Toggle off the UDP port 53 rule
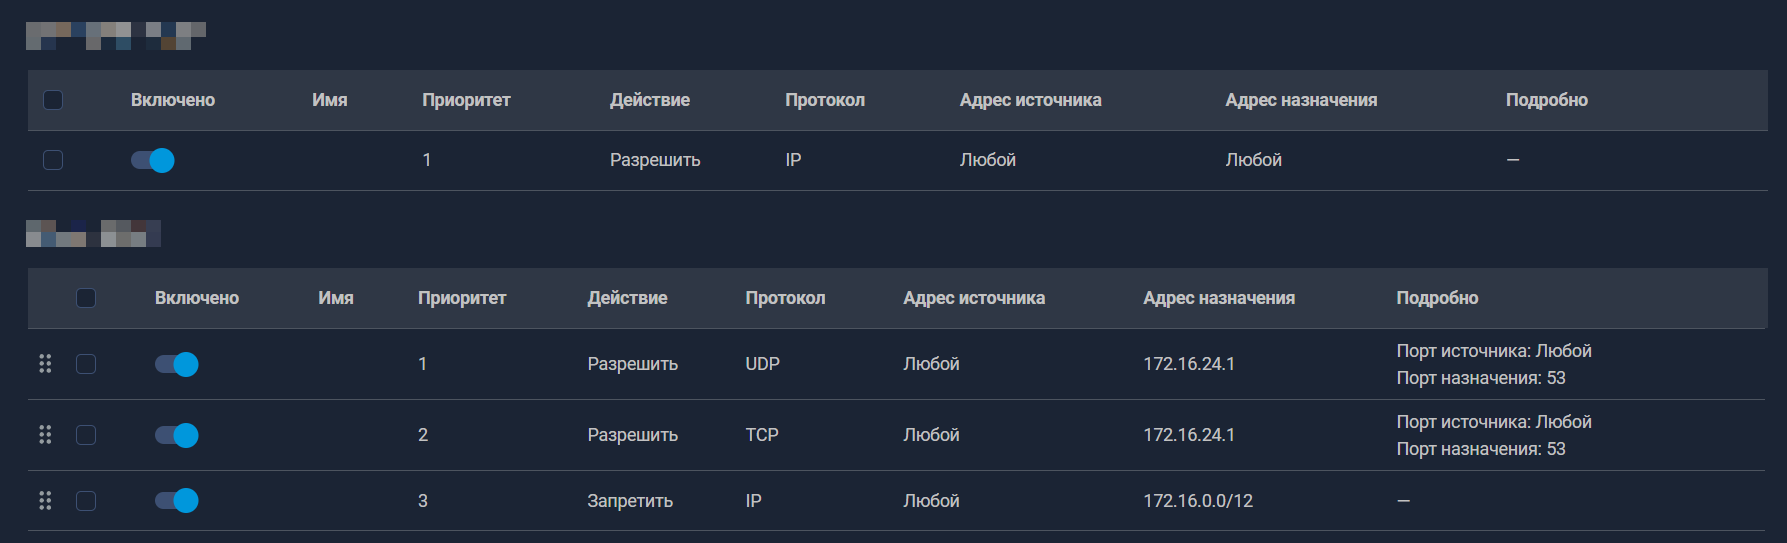The width and height of the screenshot is (1787, 543). (x=177, y=364)
